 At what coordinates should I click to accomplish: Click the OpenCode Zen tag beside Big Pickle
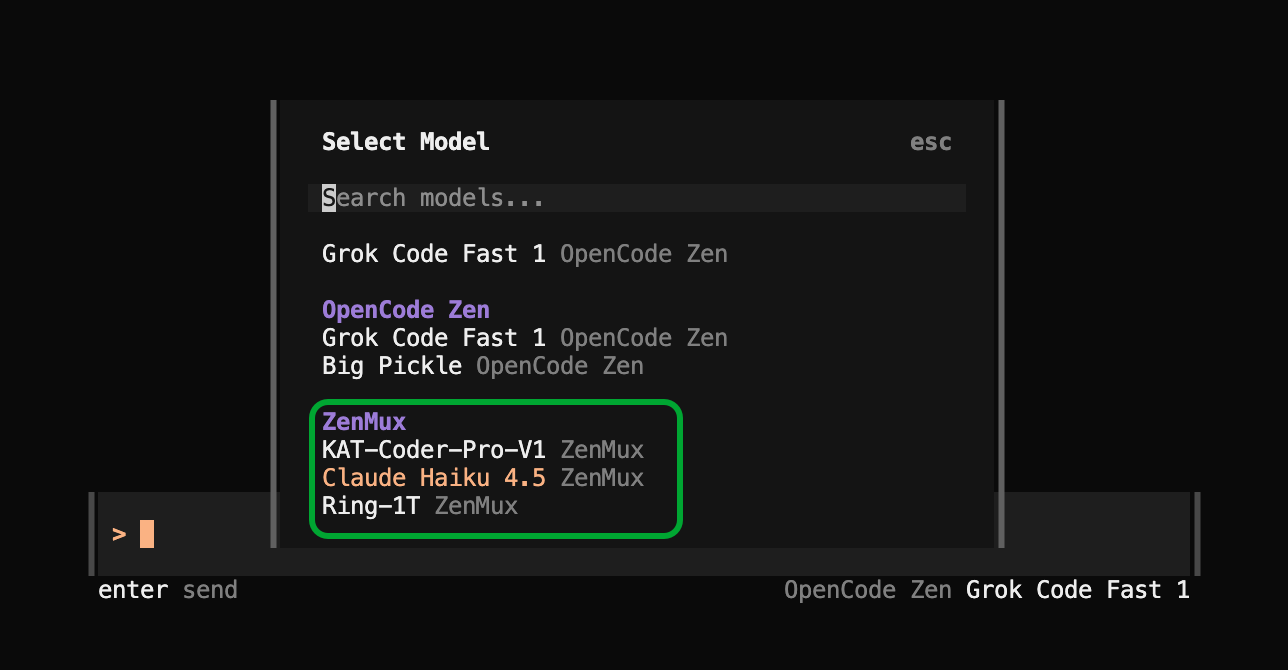(559, 366)
